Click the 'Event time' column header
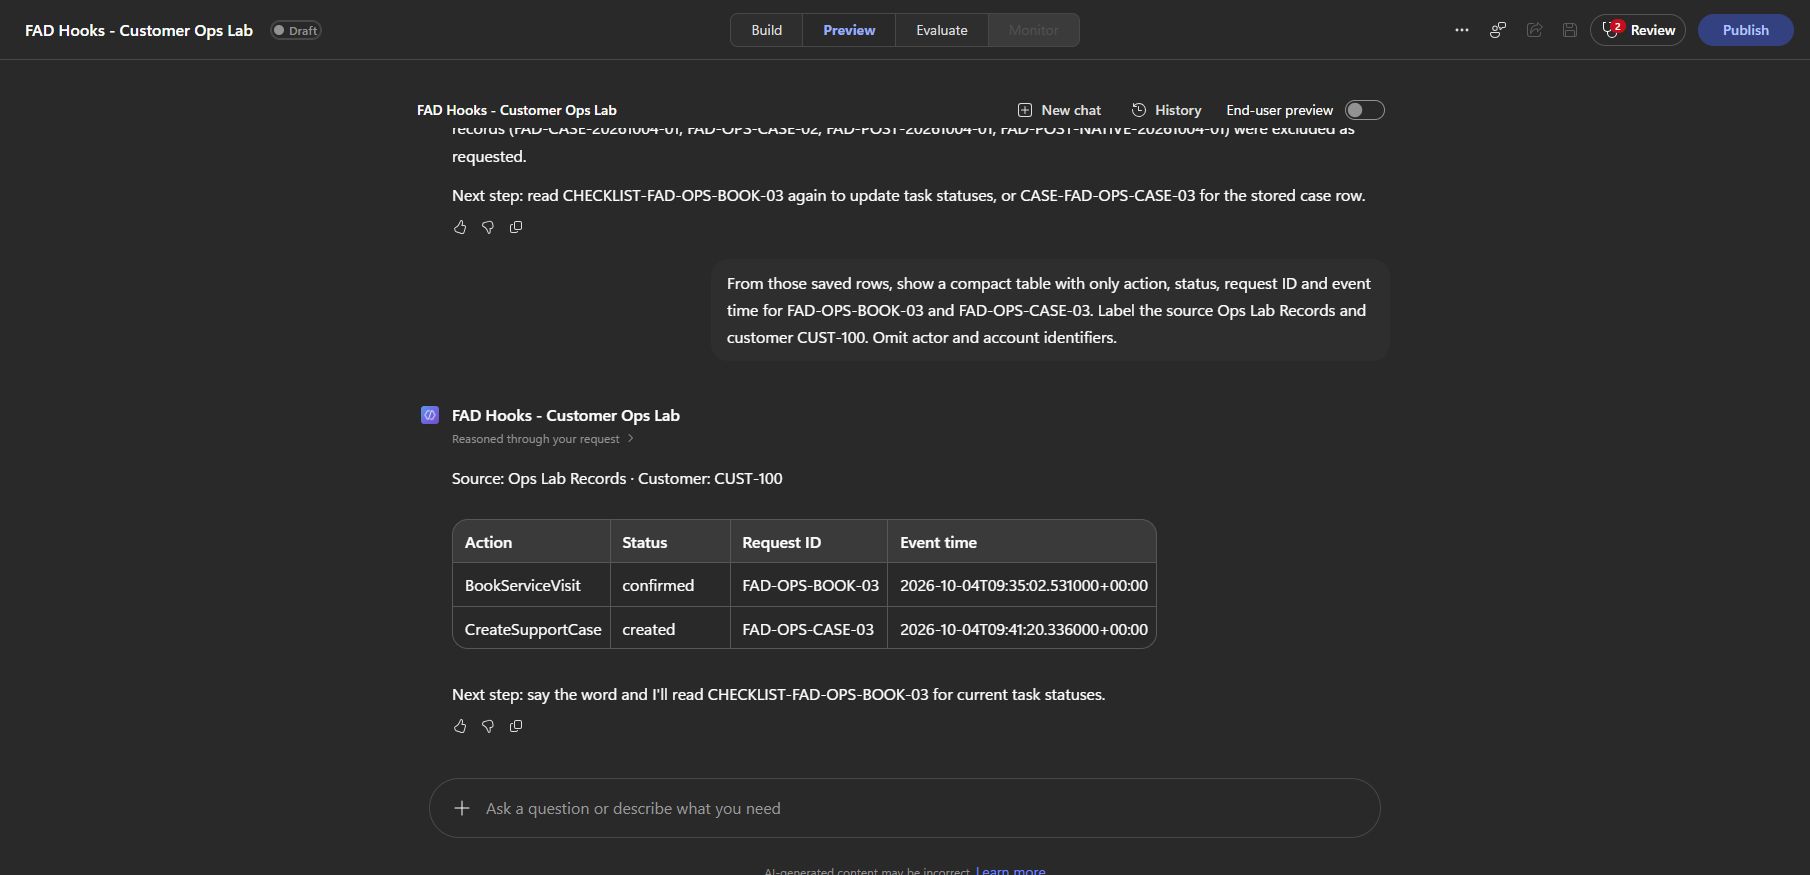Viewport: 1810px width, 875px height. 1022,542
